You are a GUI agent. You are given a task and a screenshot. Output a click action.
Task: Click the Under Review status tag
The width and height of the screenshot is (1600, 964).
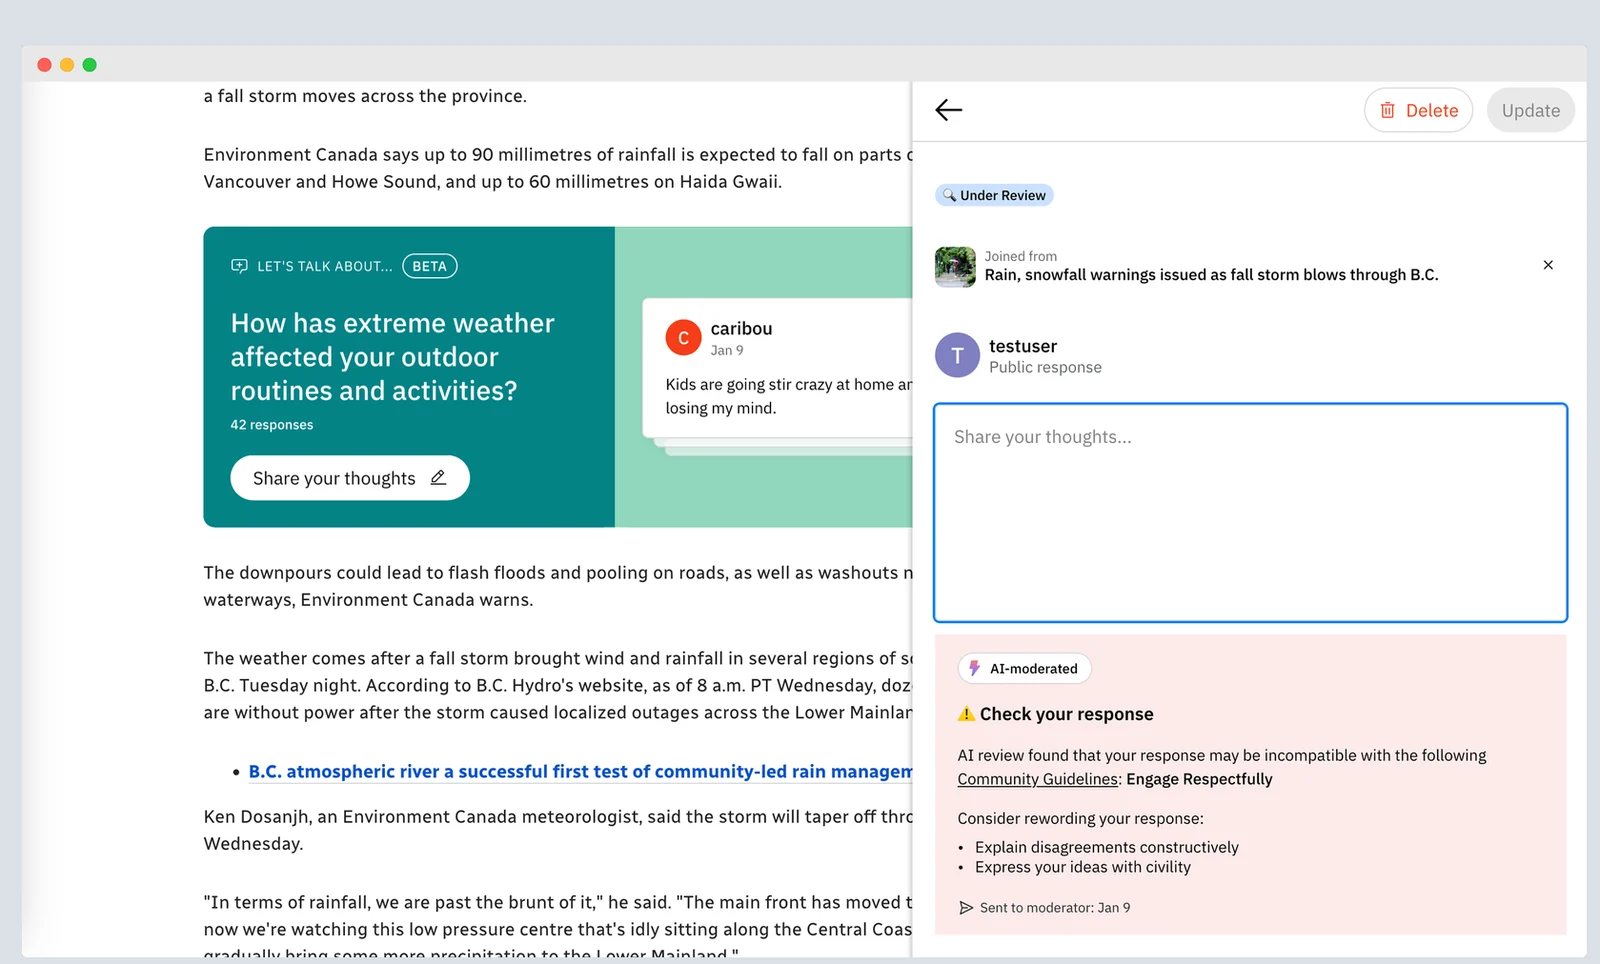pos(994,195)
